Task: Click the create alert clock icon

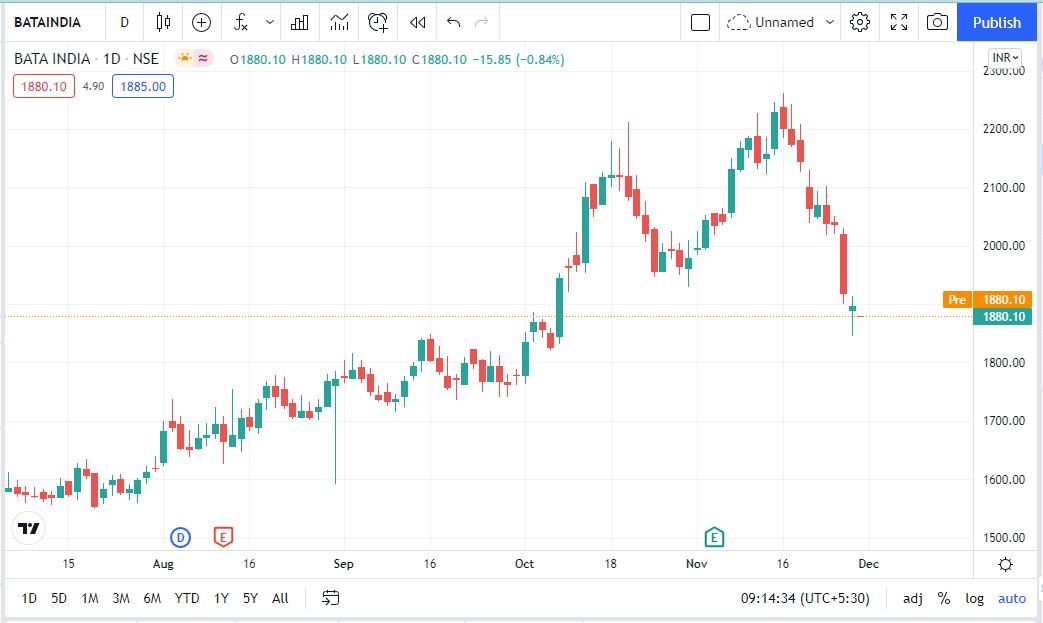Action: tap(377, 22)
